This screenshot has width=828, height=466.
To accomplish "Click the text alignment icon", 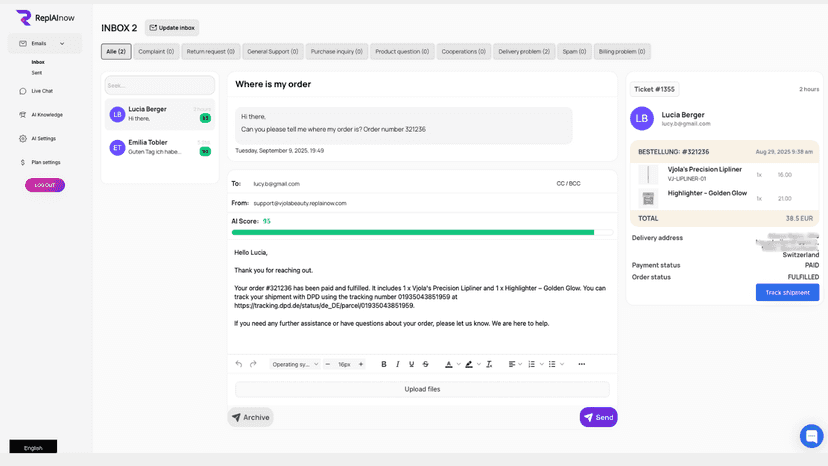I will (511, 364).
